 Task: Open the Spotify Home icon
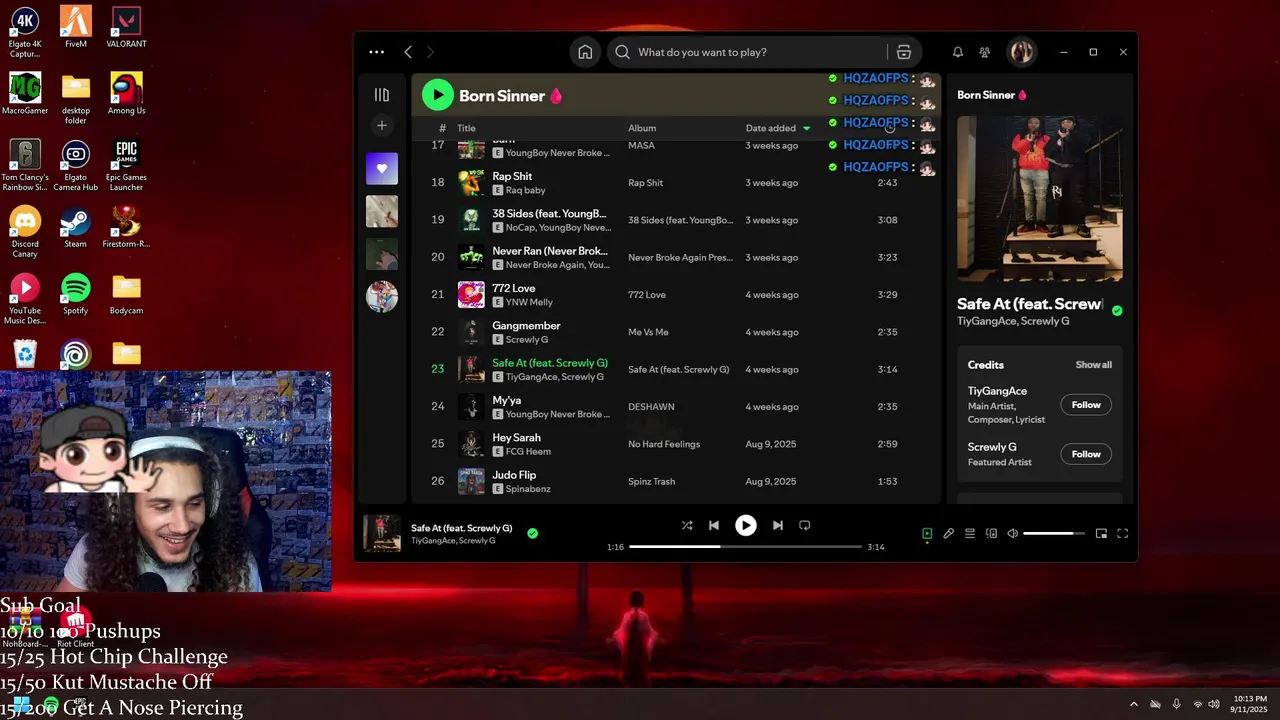click(x=585, y=52)
